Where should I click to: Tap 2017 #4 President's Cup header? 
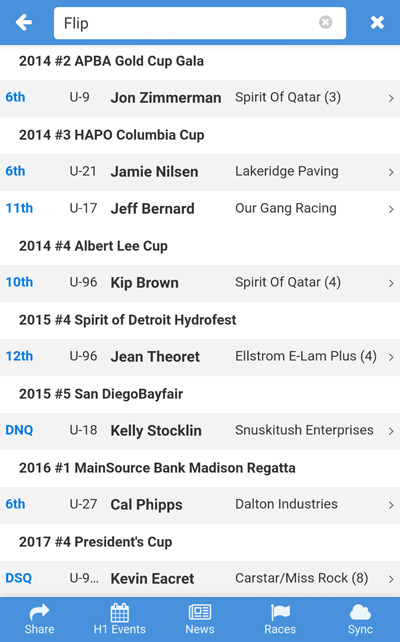point(95,542)
